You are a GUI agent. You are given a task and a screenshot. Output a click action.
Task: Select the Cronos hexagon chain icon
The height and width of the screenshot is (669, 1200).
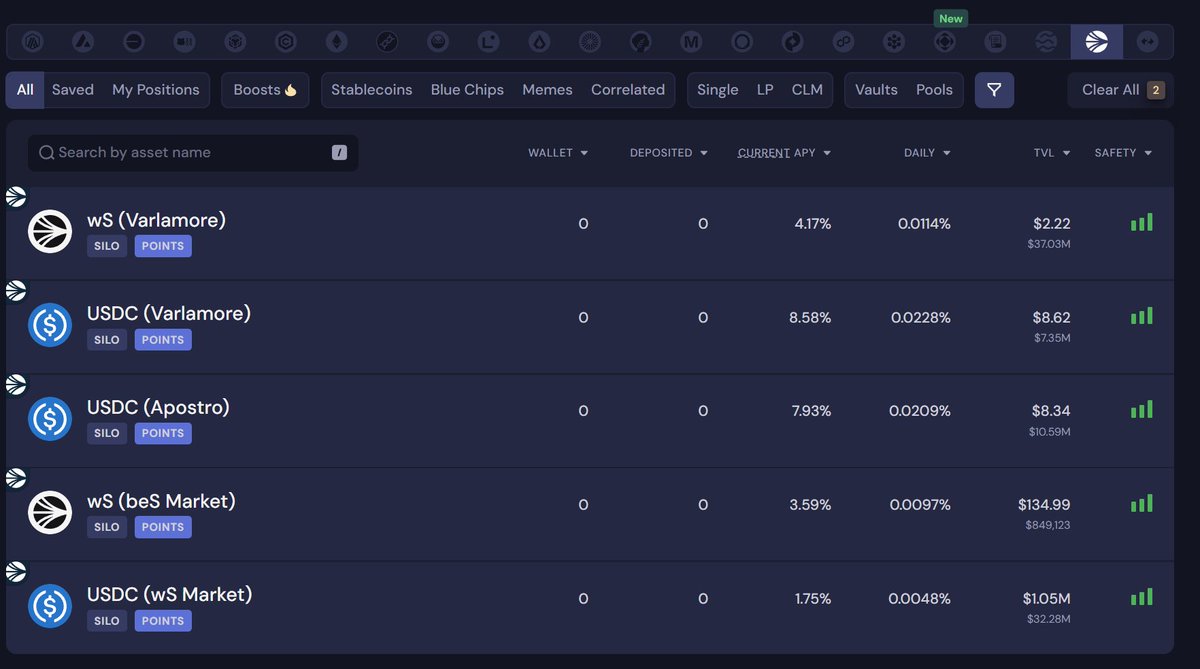point(288,42)
